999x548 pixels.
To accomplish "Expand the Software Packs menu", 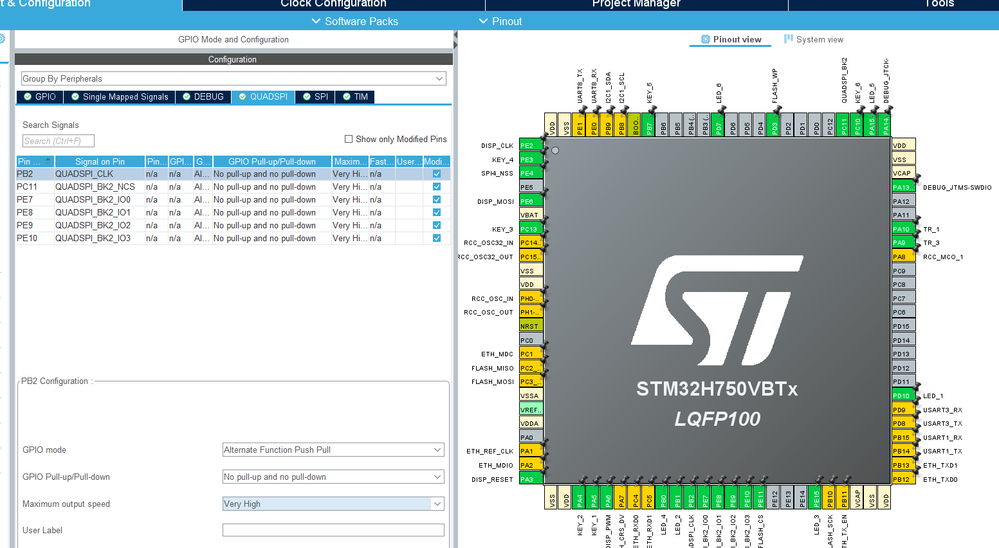I will [x=355, y=21].
